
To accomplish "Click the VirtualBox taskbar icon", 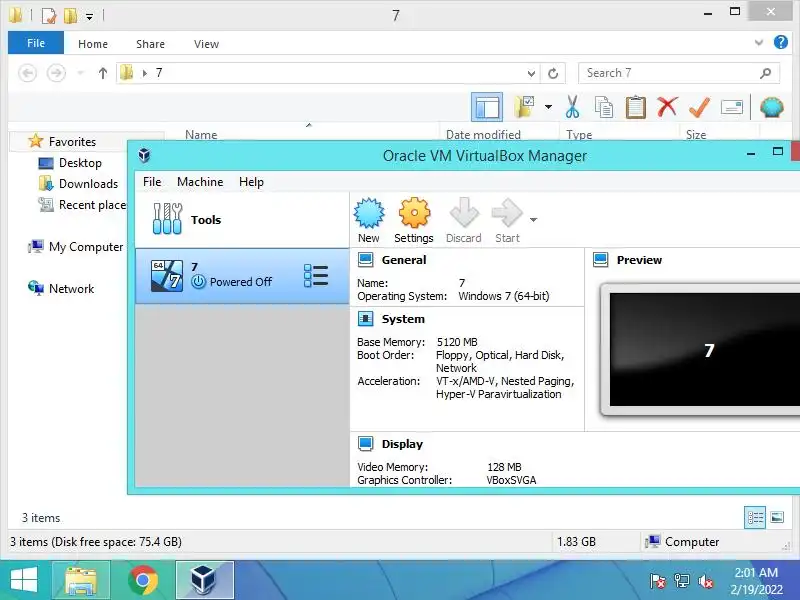I will point(205,581).
